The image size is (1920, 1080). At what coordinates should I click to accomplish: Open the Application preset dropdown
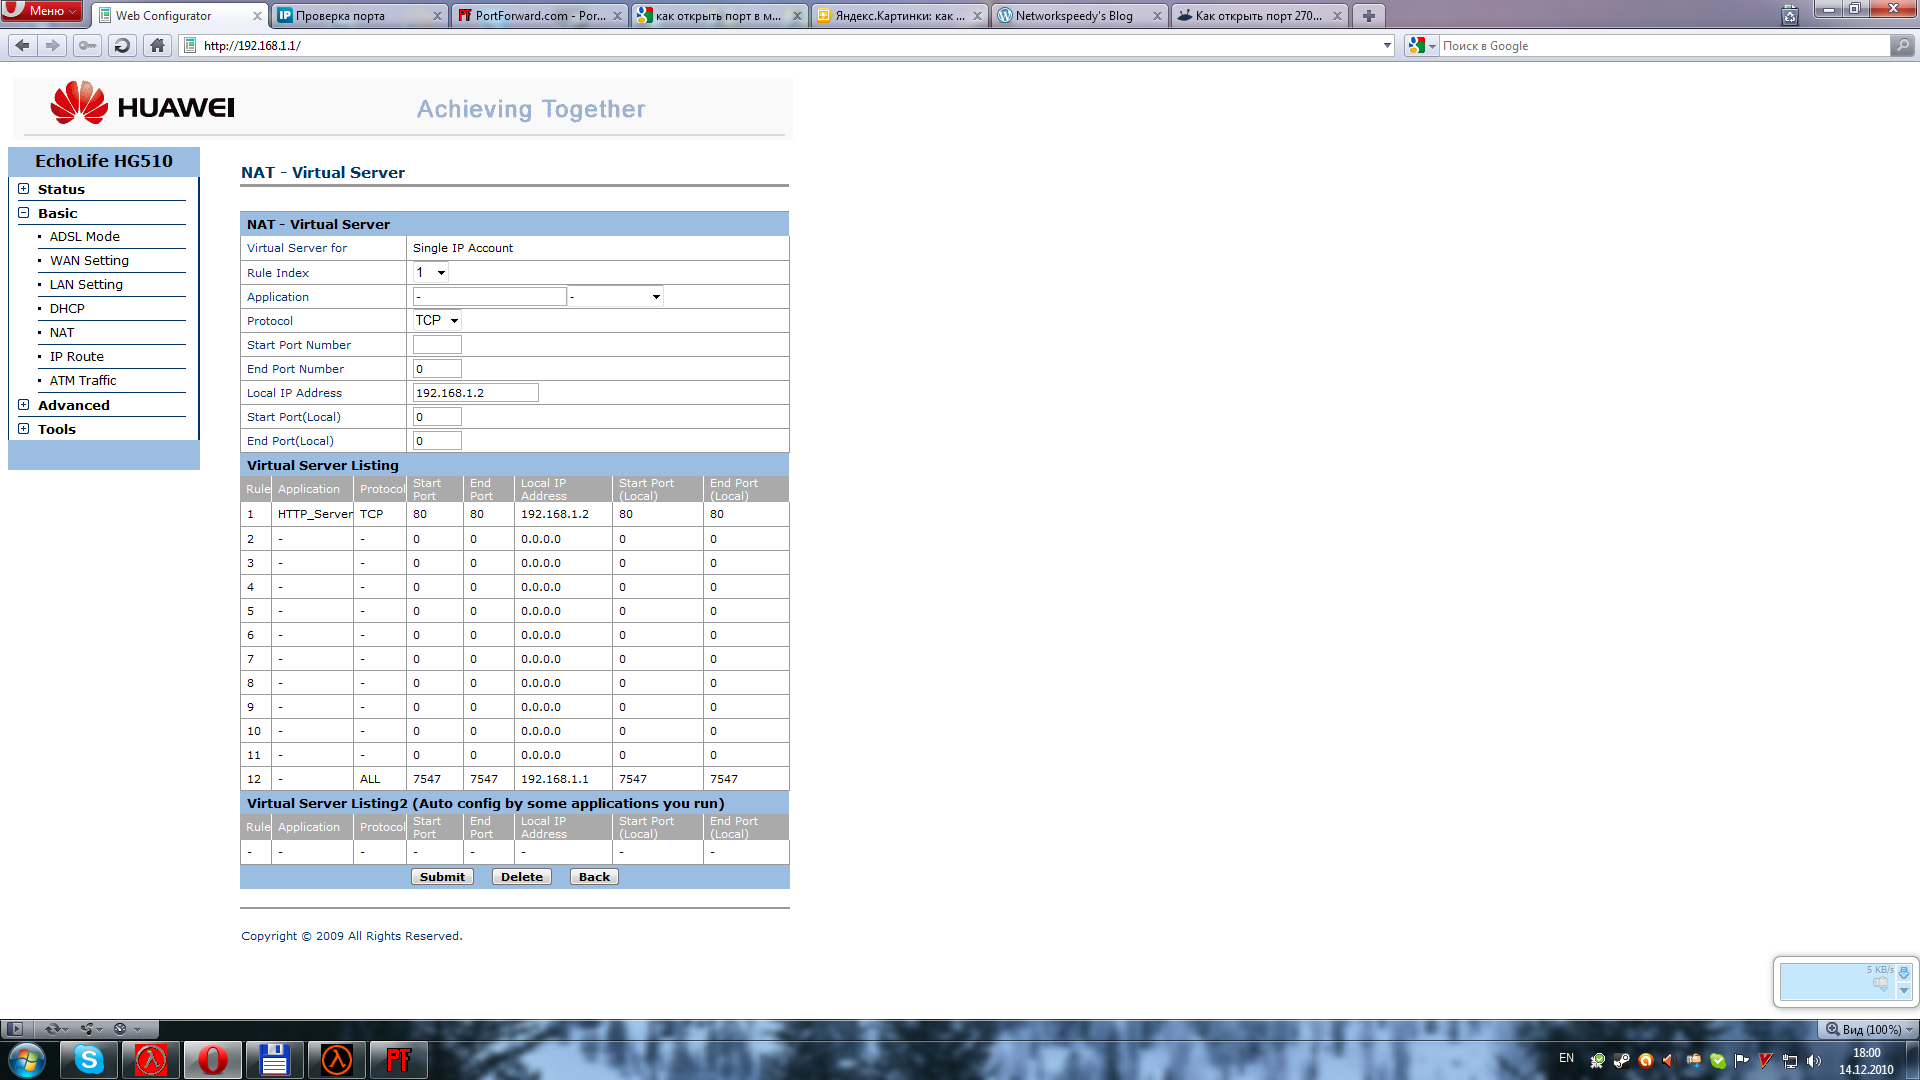[615, 297]
